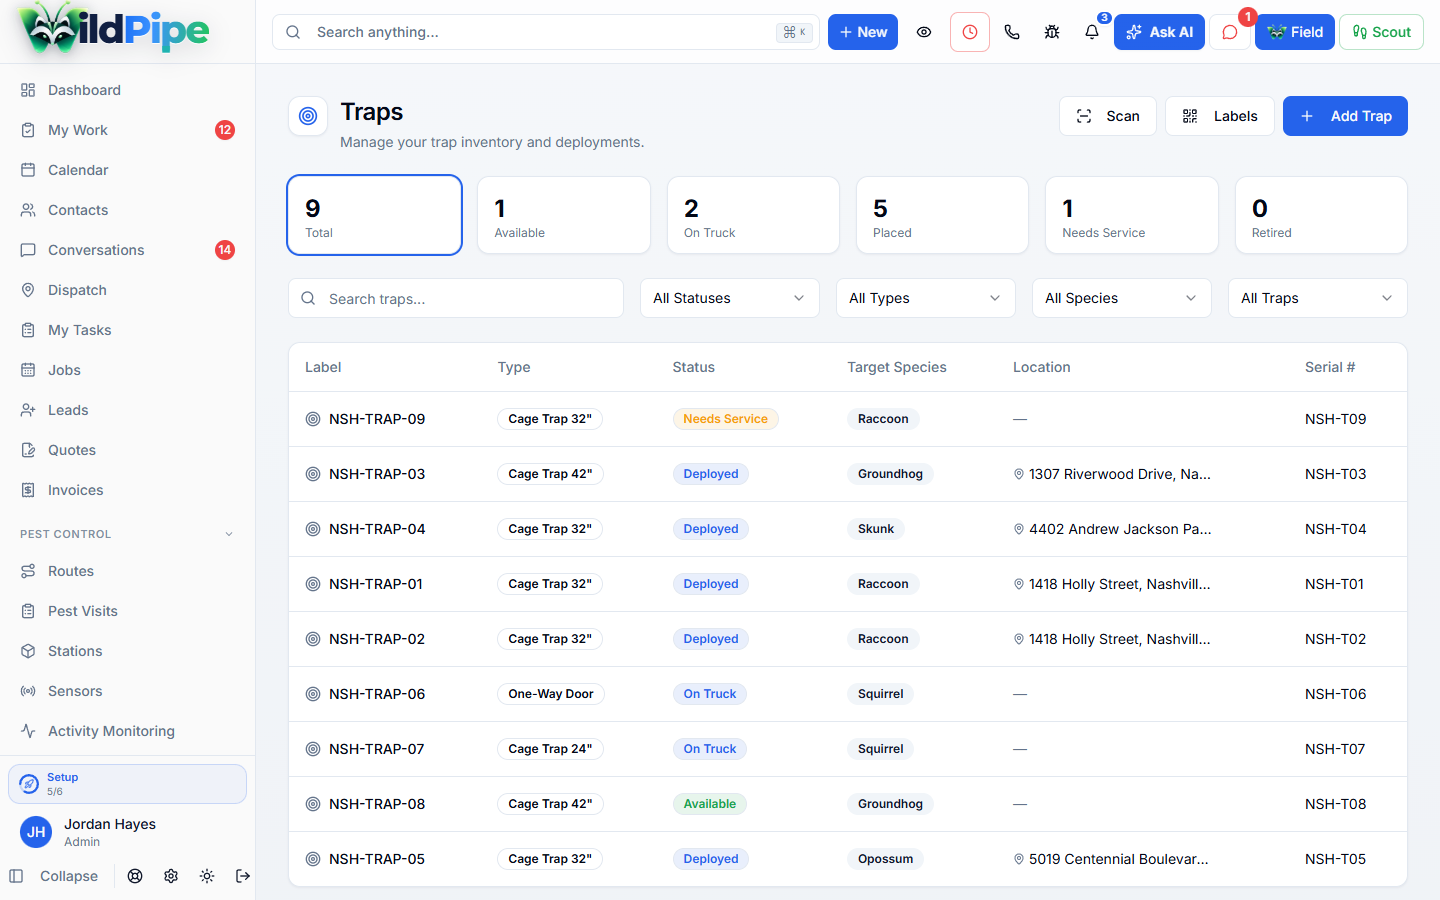Collapse the Pest Control section chevron

click(229, 534)
